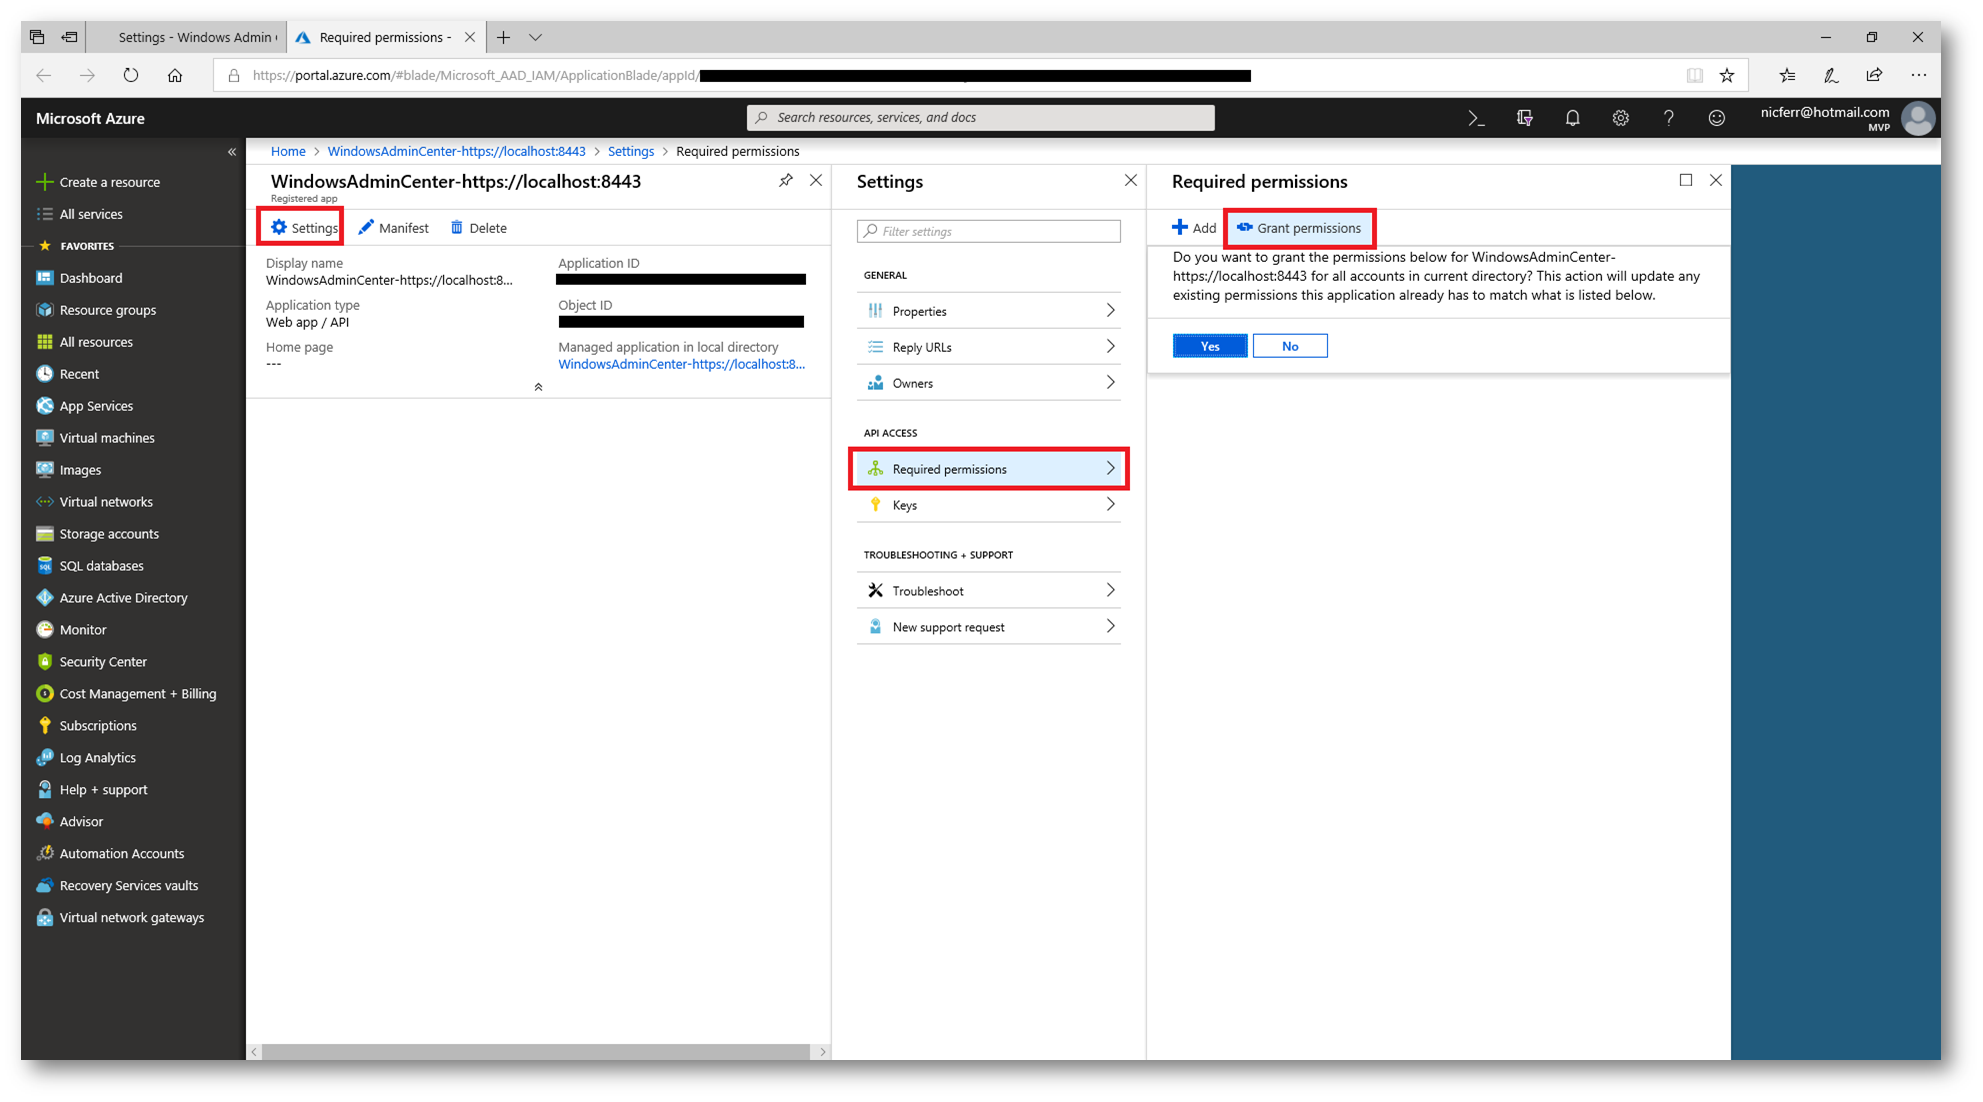Click the Filter settings field

pos(988,231)
